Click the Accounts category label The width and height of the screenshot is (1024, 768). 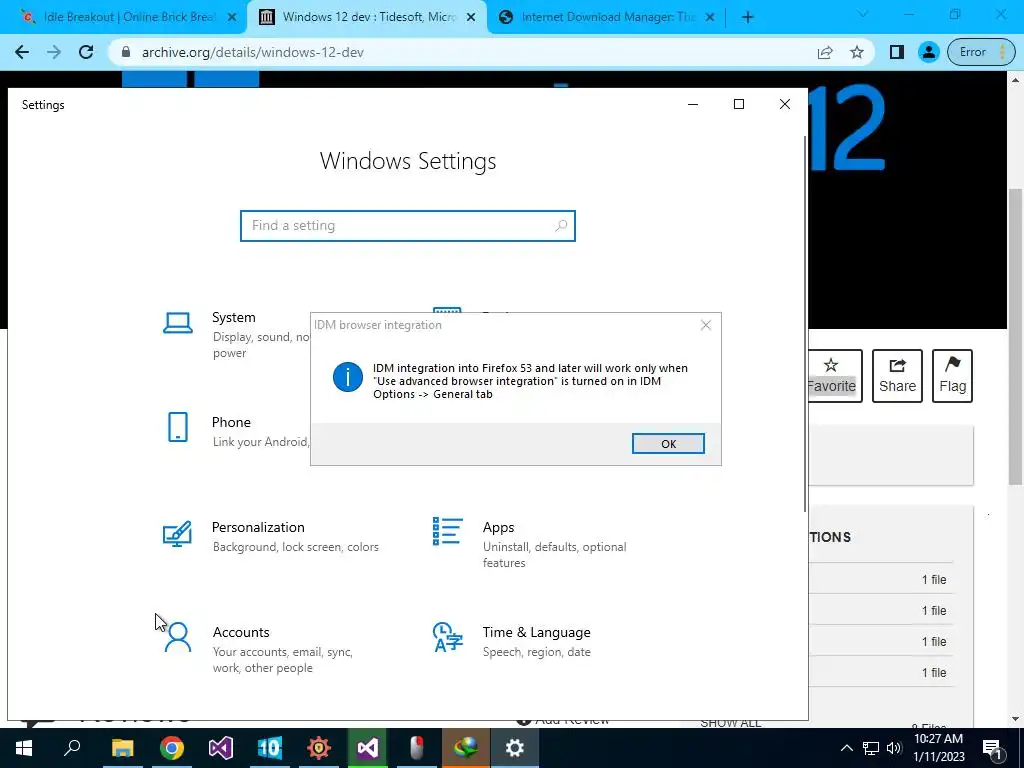(241, 632)
